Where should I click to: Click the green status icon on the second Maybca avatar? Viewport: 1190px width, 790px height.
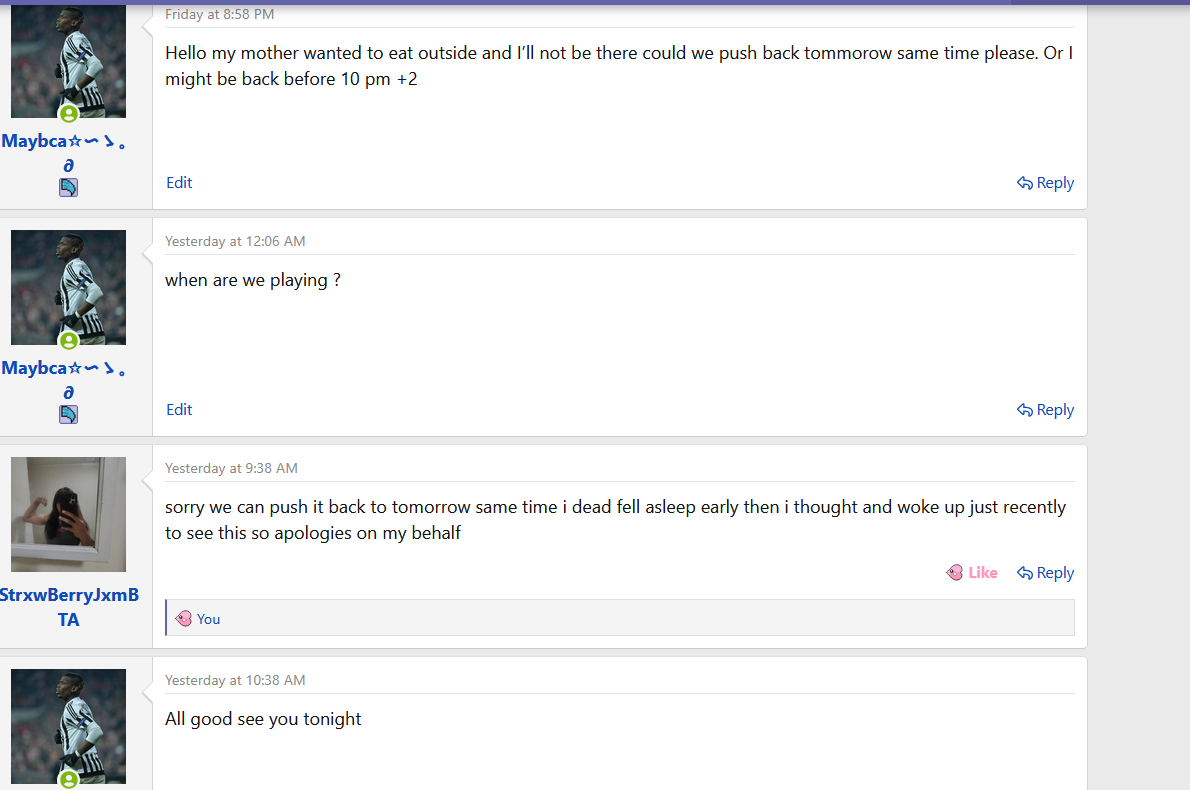(69, 341)
